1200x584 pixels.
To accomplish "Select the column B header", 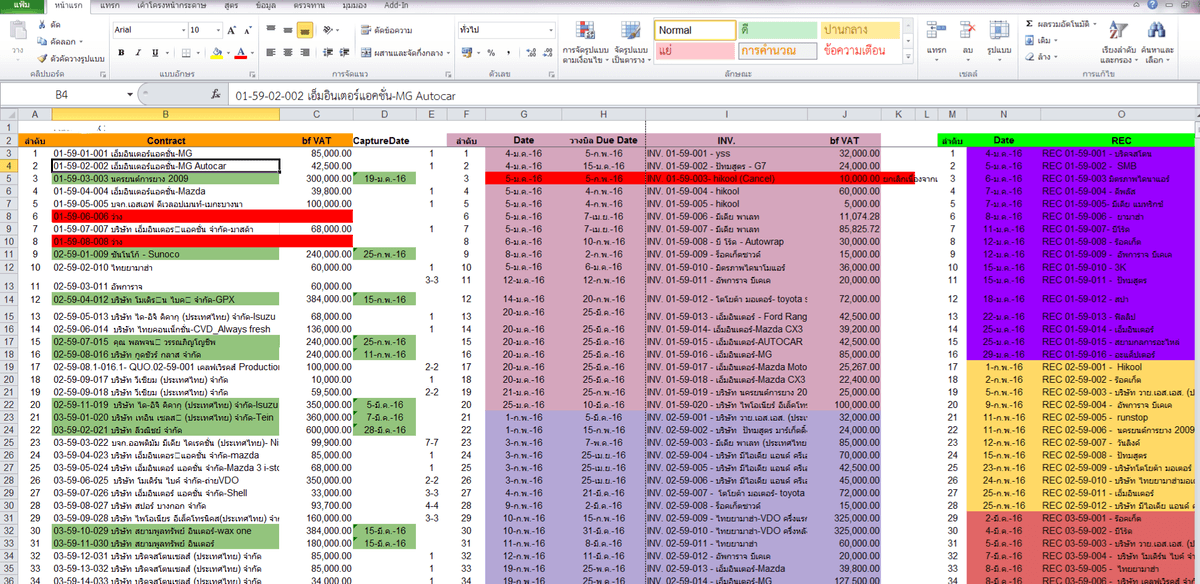I will pos(166,116).
